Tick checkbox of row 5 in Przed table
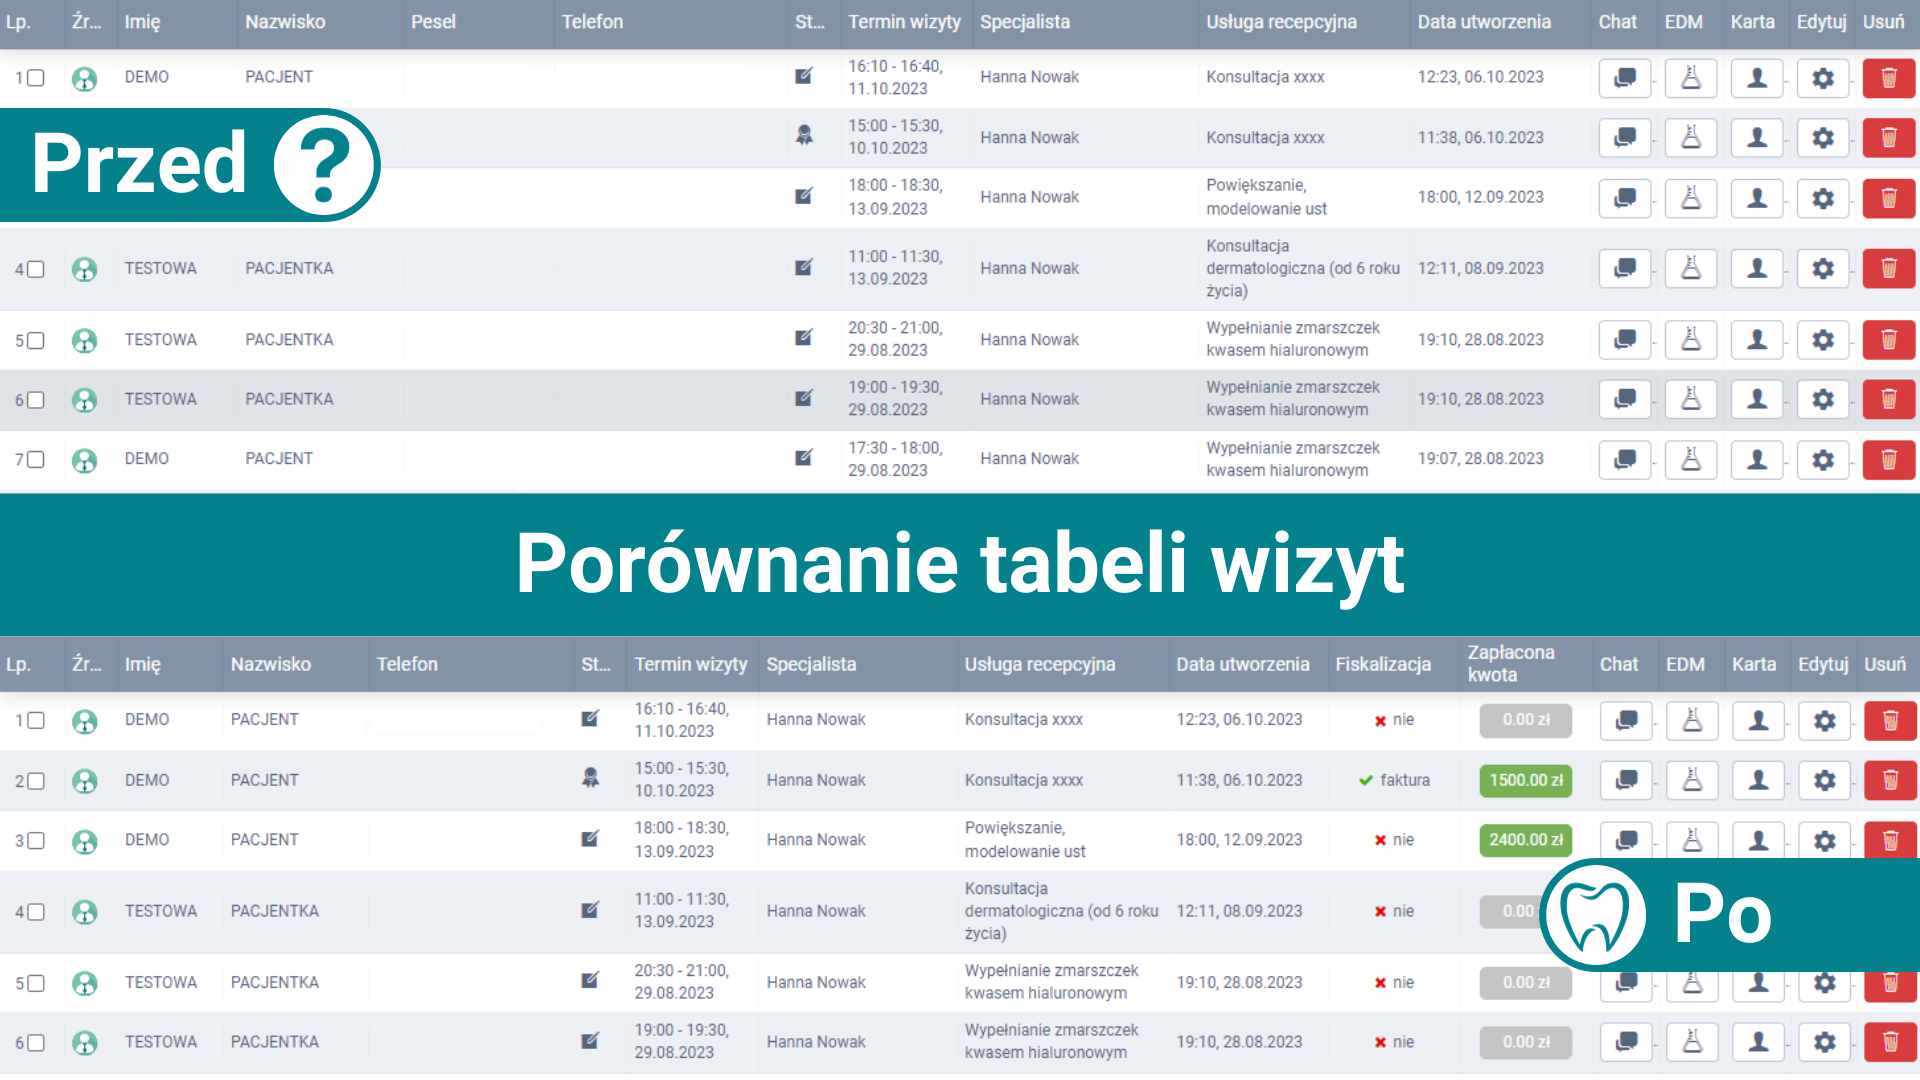1920x1080 pixels. pyautogui.click(x=36, y=340)
